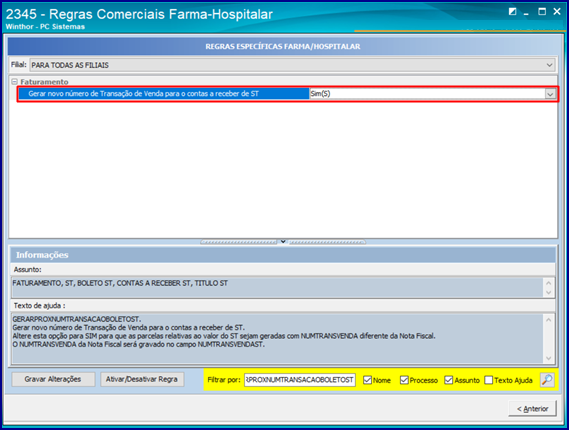Click into the Filtrar por input field

[300, 380]
